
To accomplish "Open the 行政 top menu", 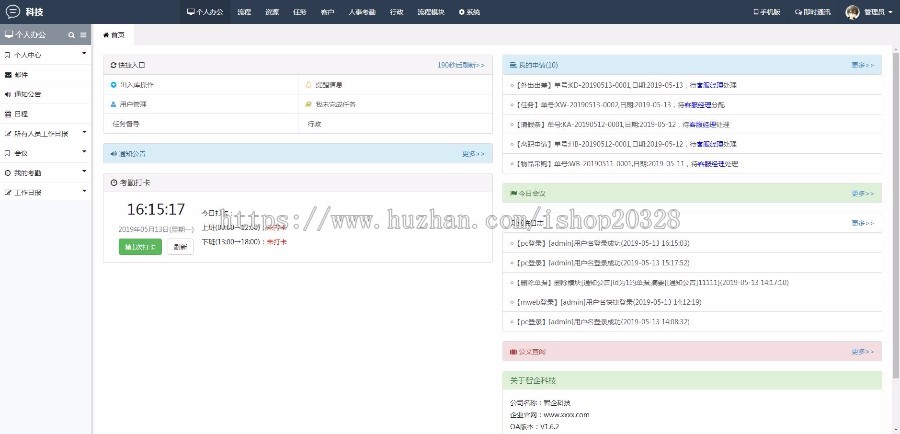I will click(396, 11).
